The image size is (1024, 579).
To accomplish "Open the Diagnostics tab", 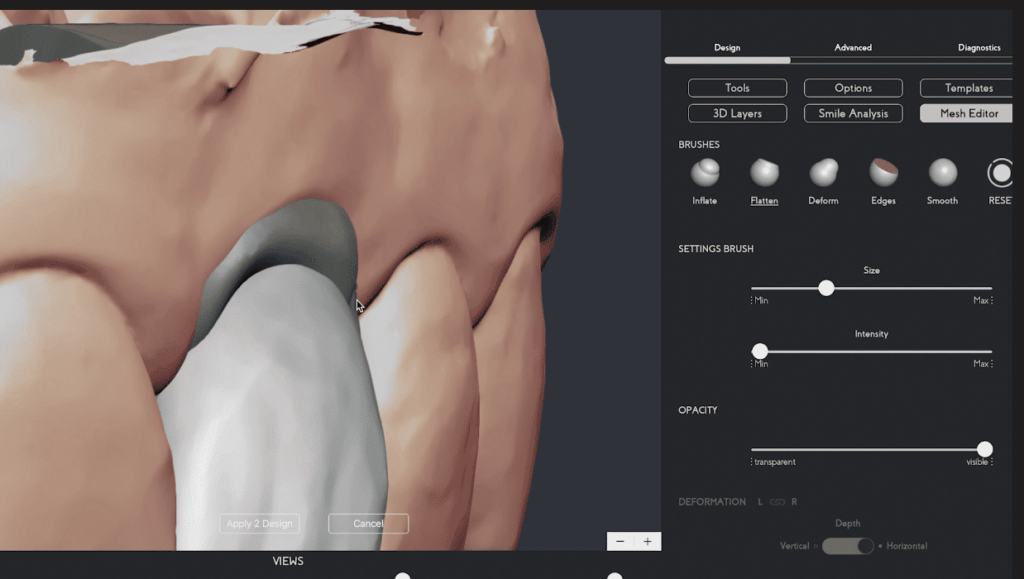I will [978, 47].
